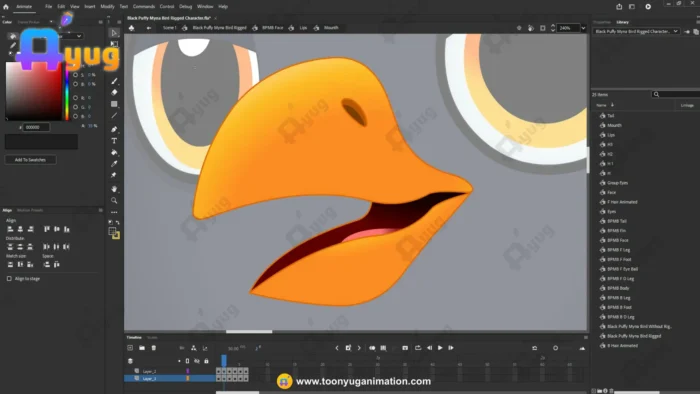Step forward one frame

tap(451, 348)
